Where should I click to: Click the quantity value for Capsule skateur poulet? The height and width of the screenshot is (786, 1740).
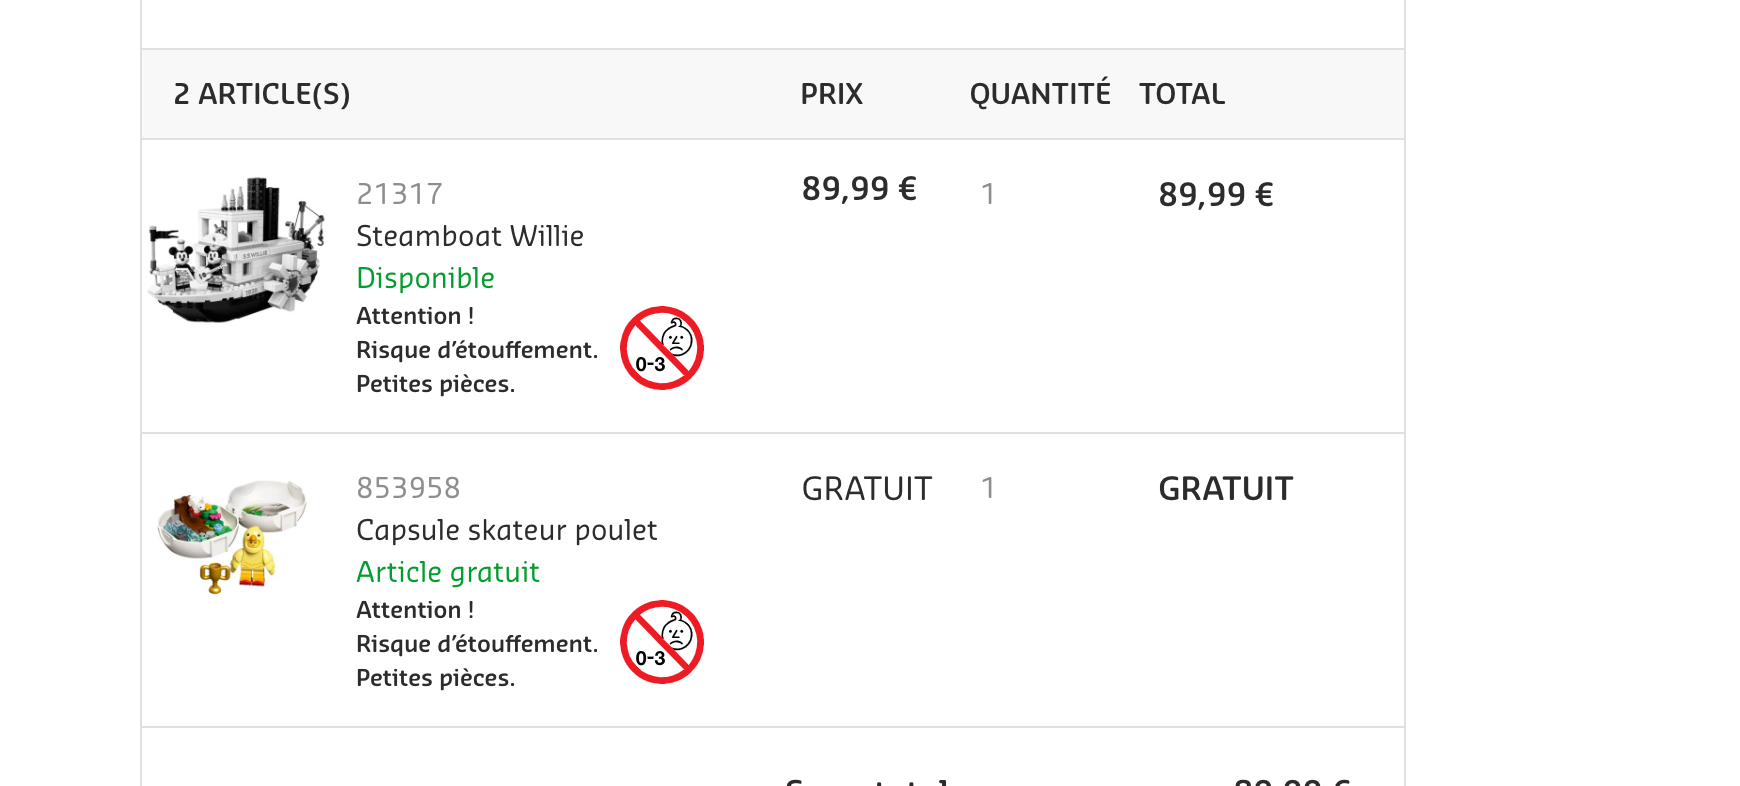988,488
